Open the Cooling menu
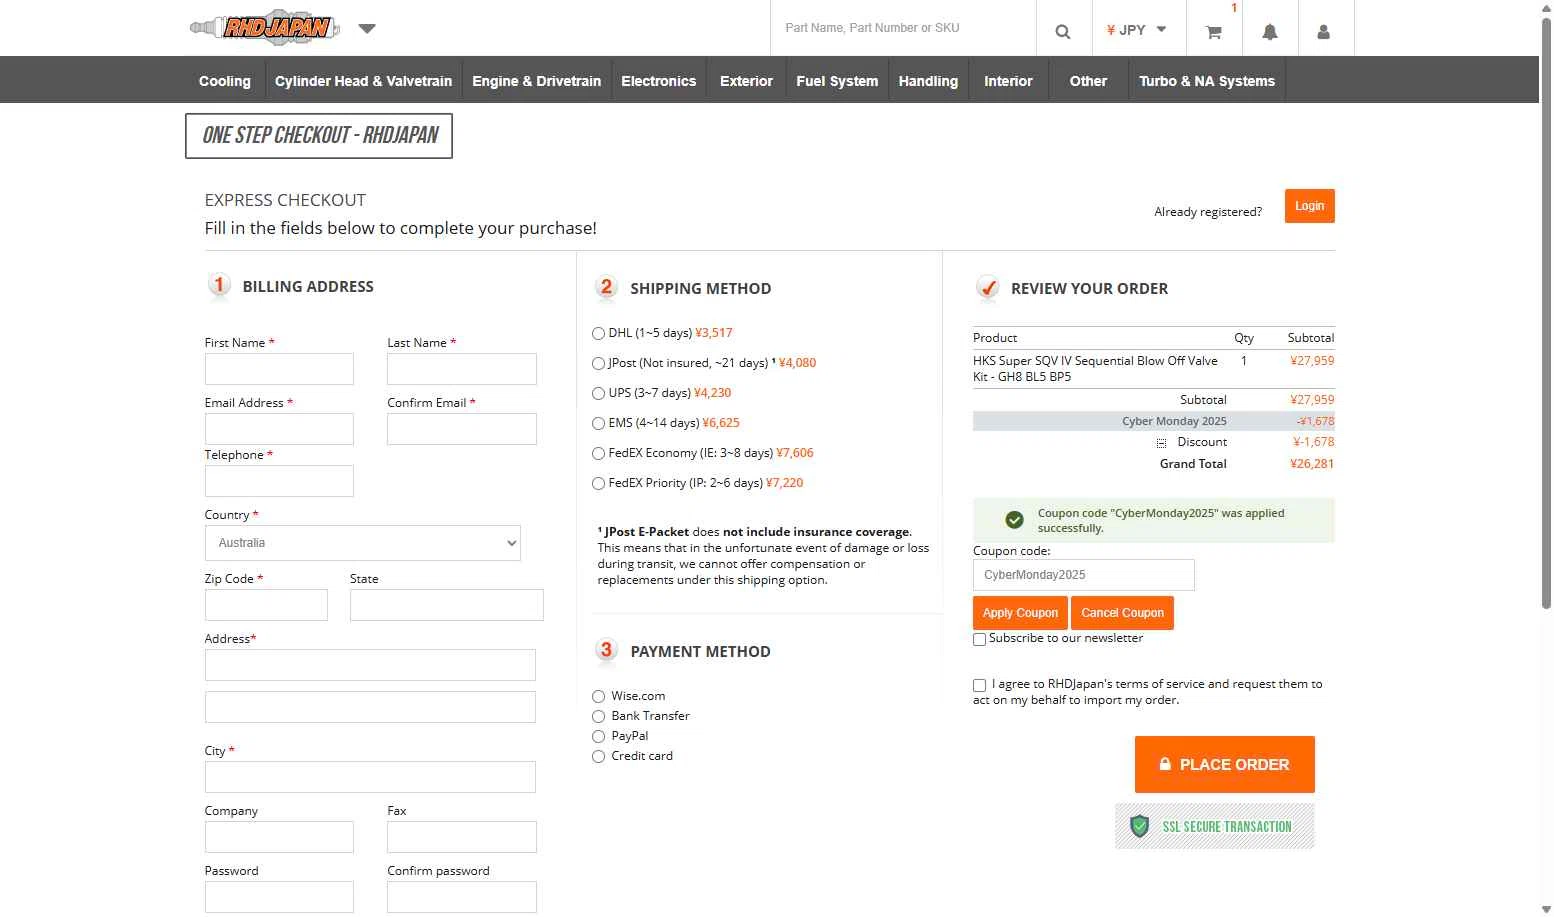Viewport: 1554px width, 917px height. click(x=225, y=81)
